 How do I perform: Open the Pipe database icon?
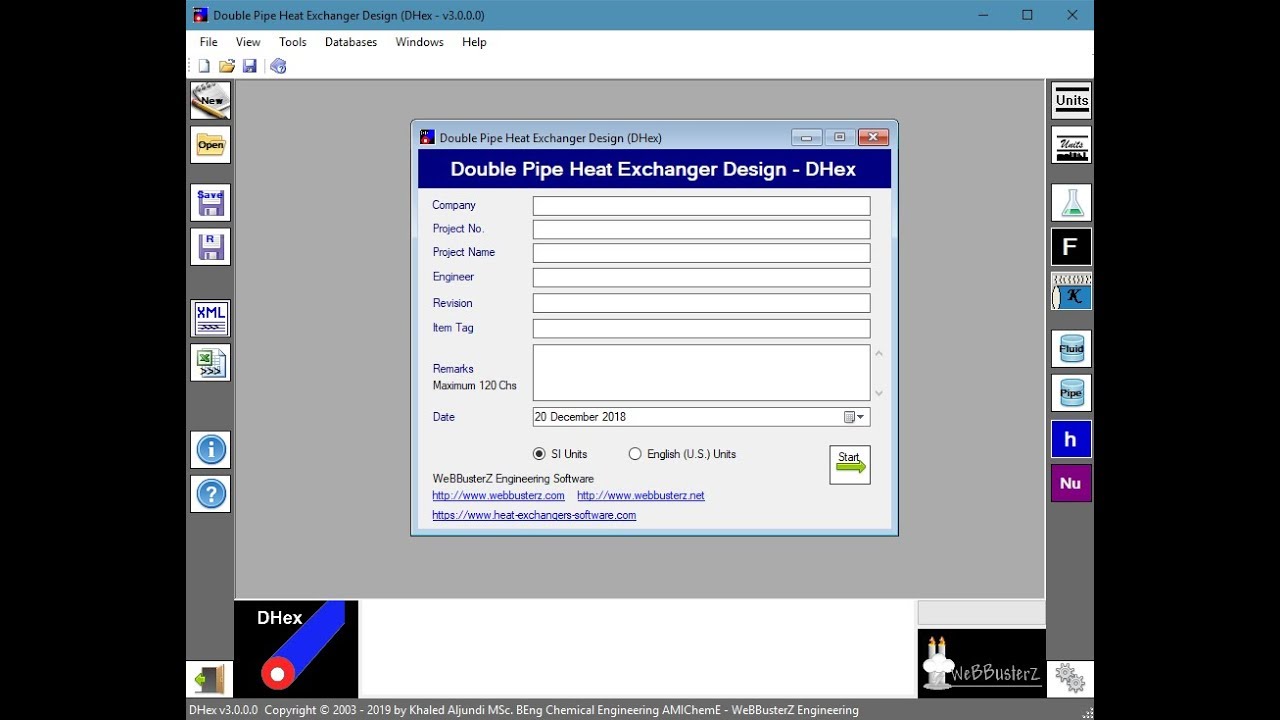1071,393
